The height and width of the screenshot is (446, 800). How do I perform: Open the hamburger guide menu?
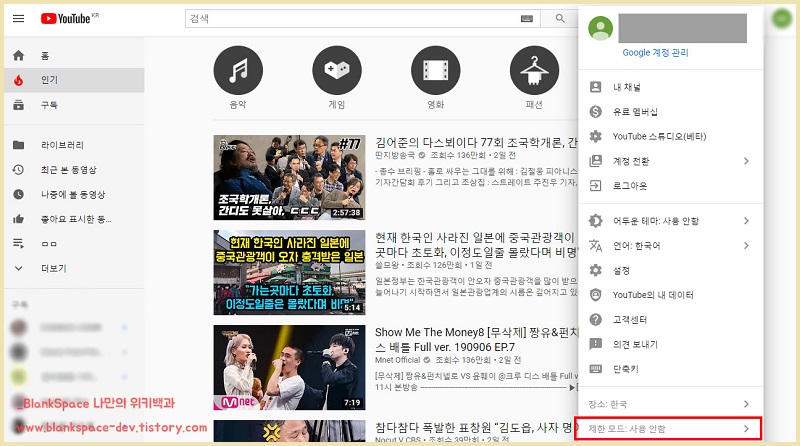click(18, 18)
